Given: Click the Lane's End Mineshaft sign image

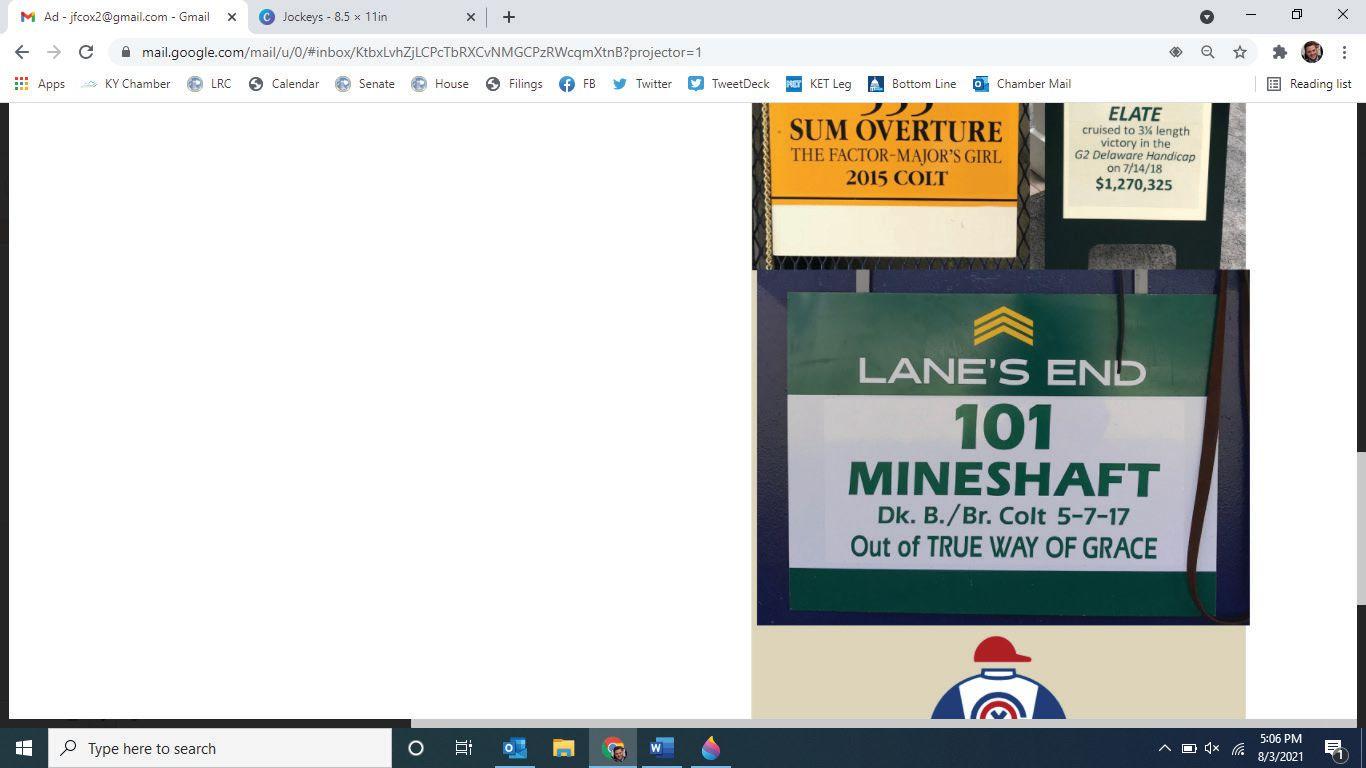Looking at the screenshot, I should point(1003,447).
